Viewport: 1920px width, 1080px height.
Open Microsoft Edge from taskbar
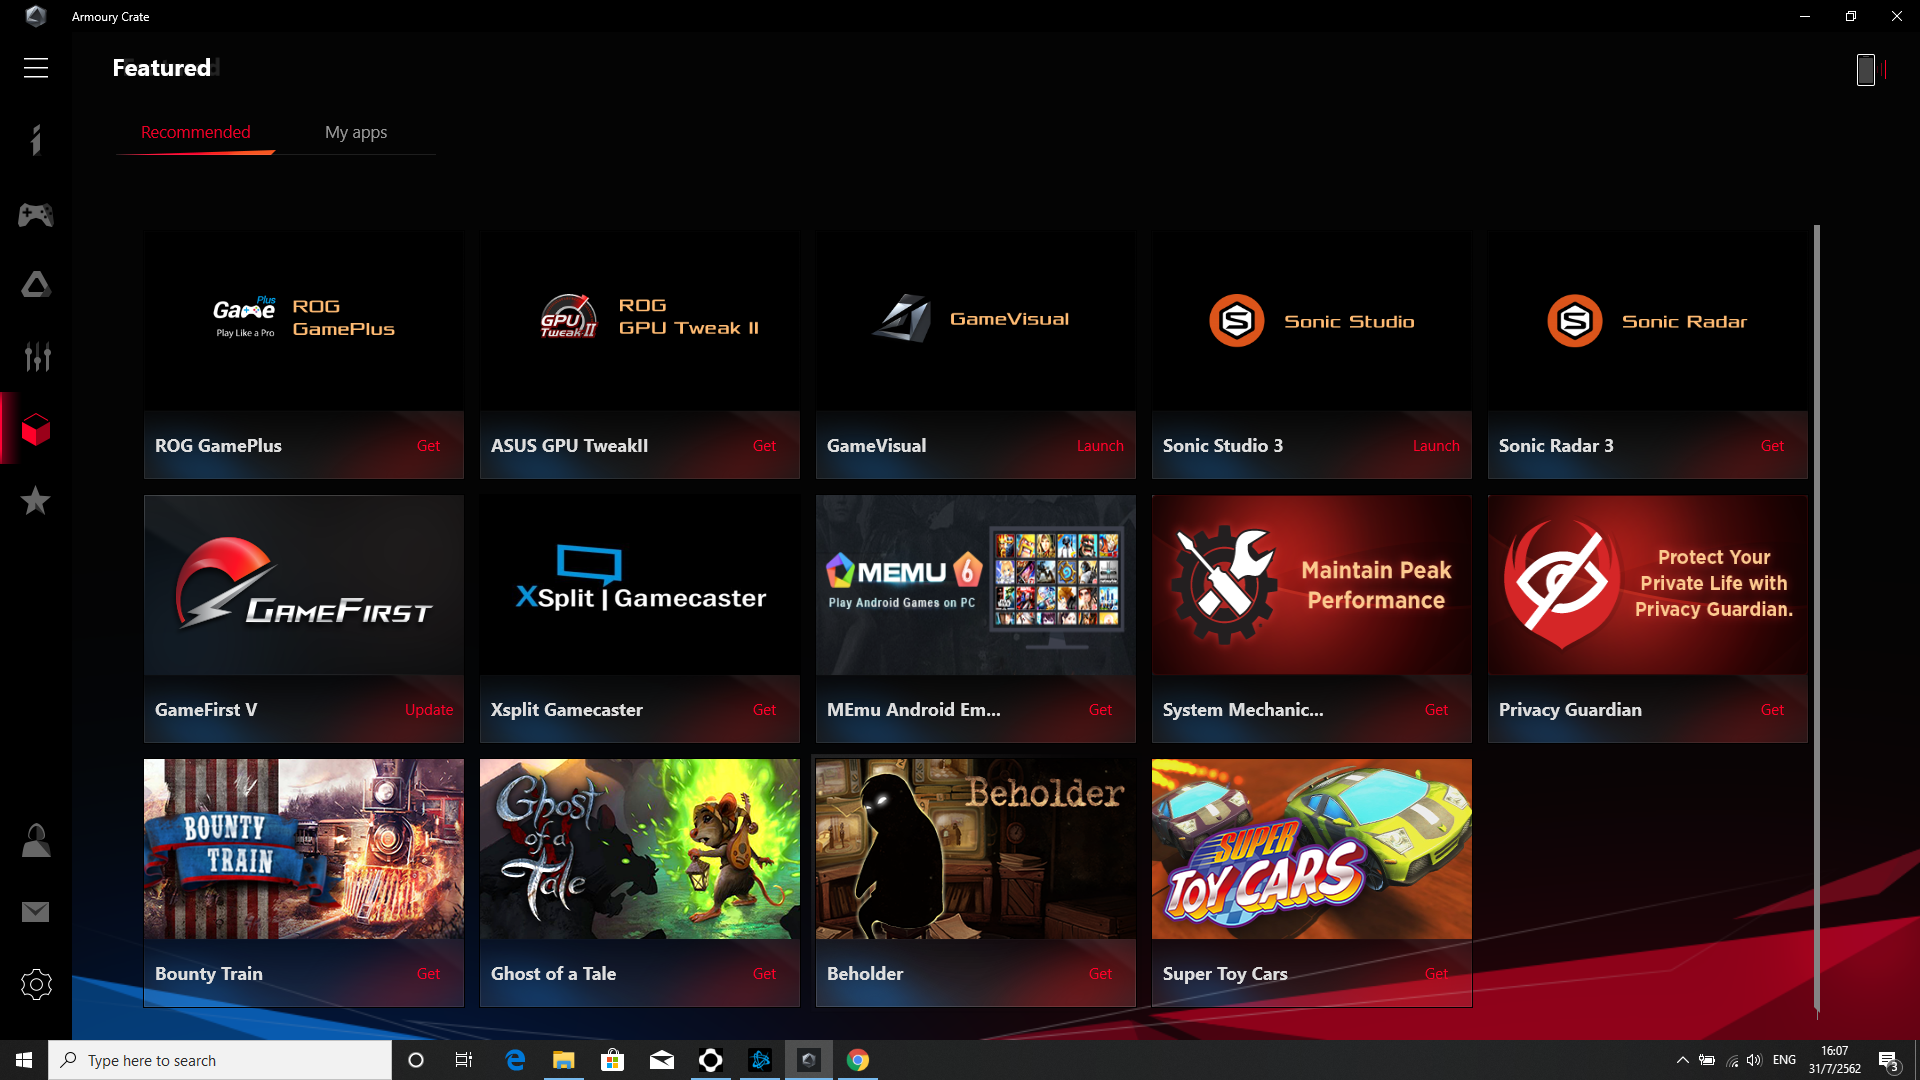click(x=515, y=1060)
